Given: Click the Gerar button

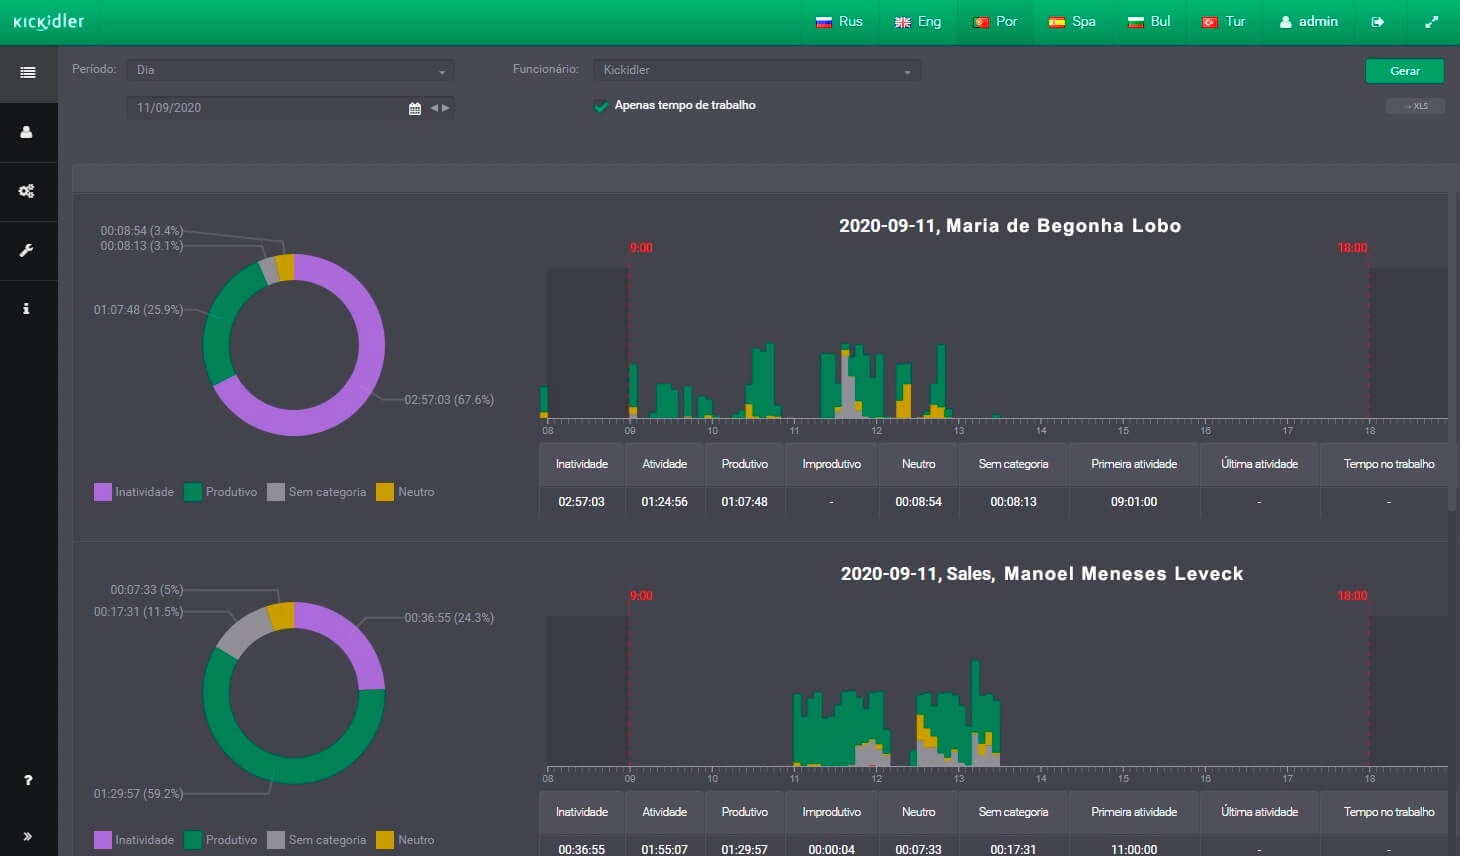Looking at the screenshot, I should tap(1405, 71).
